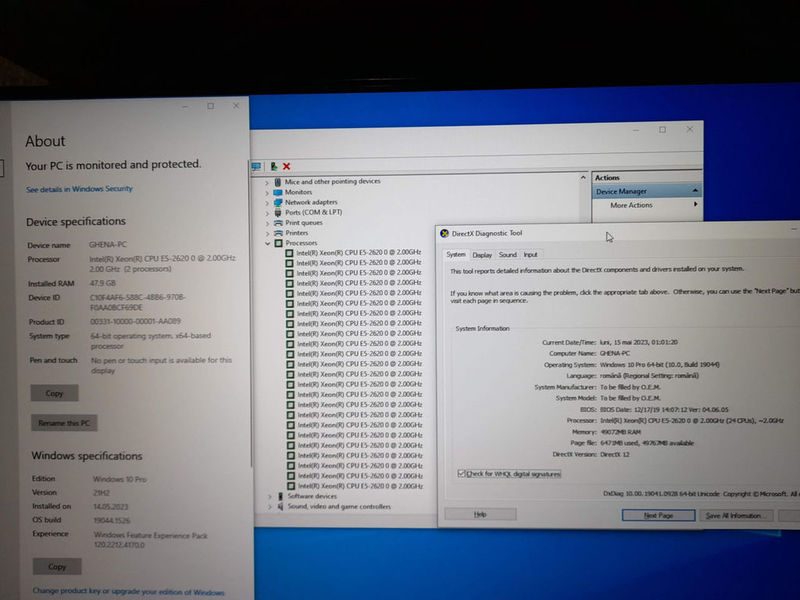Select the Print queues category icon
Viewport: 800px width, 600px height.
[278, 223]
